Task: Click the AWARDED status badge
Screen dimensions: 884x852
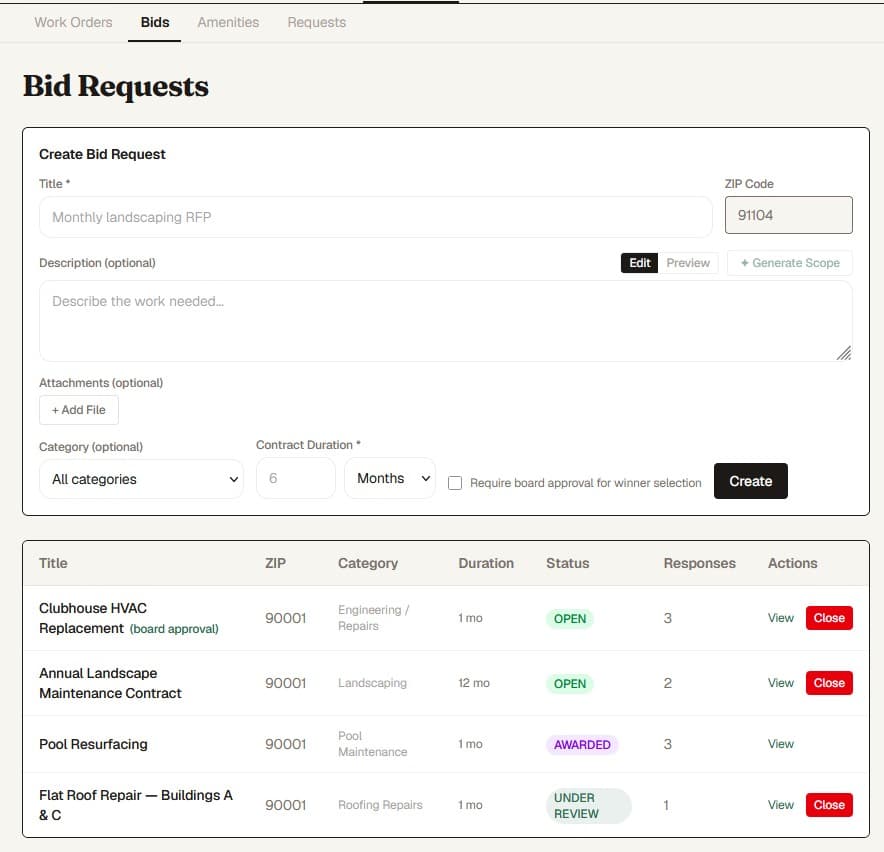Action: coord(582,744)
